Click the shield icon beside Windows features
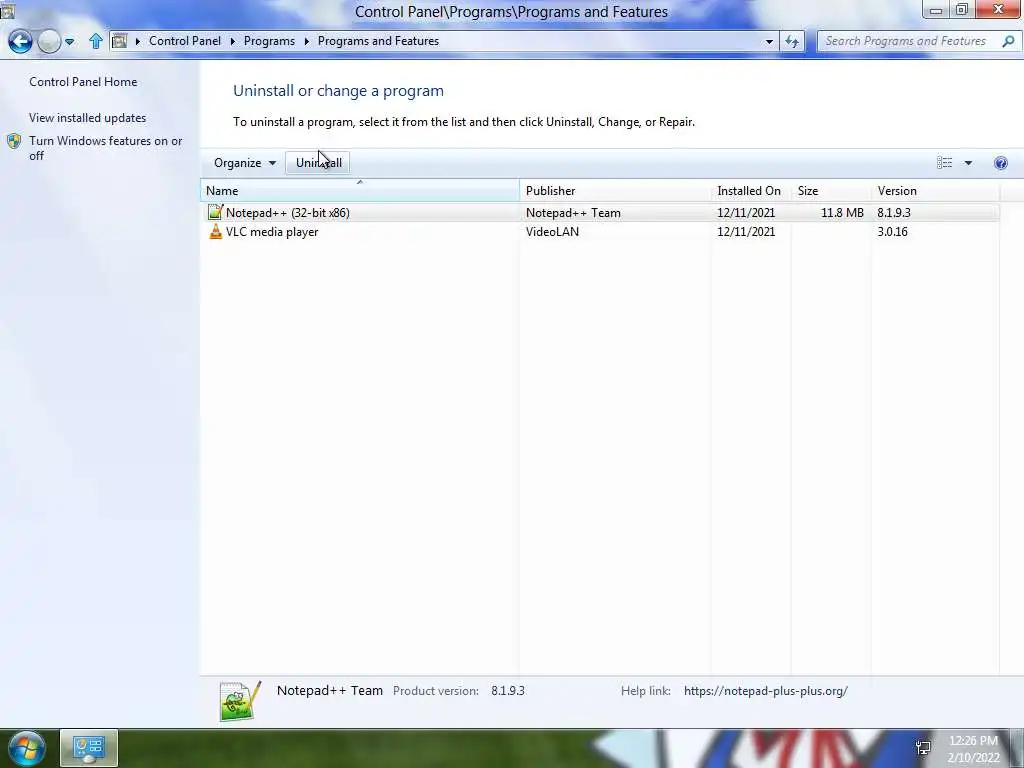 (x=14, y=141)
